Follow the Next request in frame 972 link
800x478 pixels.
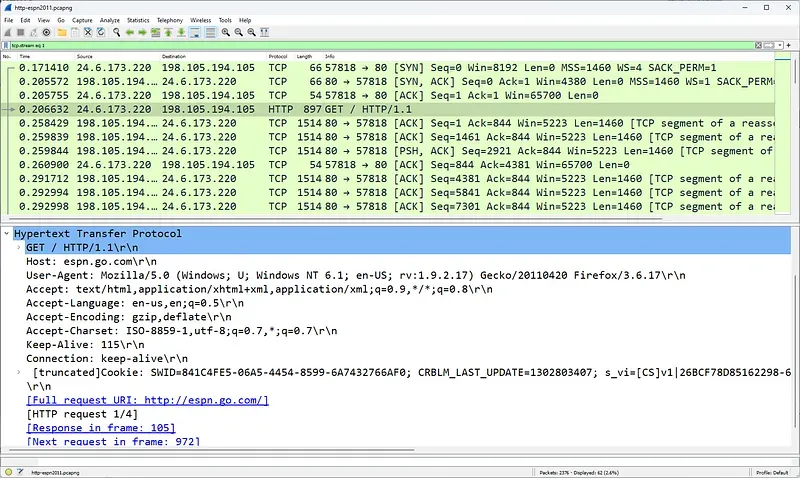tap(113, 442)
